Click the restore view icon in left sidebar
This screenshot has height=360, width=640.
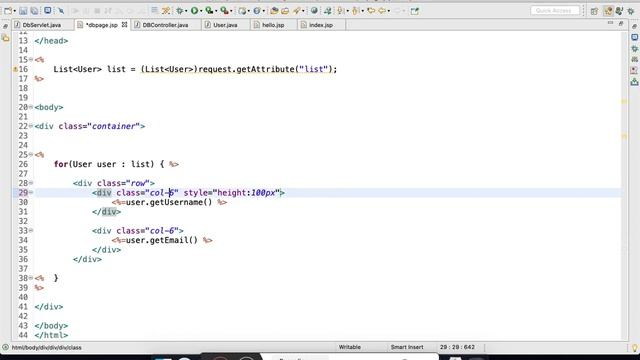click(x=5, y=26)
